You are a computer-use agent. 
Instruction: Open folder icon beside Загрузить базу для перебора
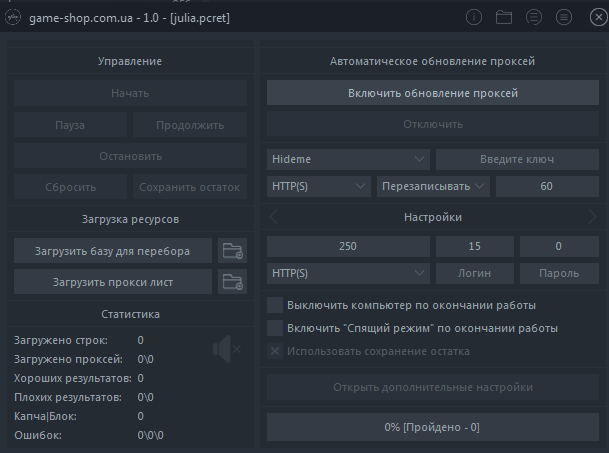pyautogui.click(x=232, y=251)
